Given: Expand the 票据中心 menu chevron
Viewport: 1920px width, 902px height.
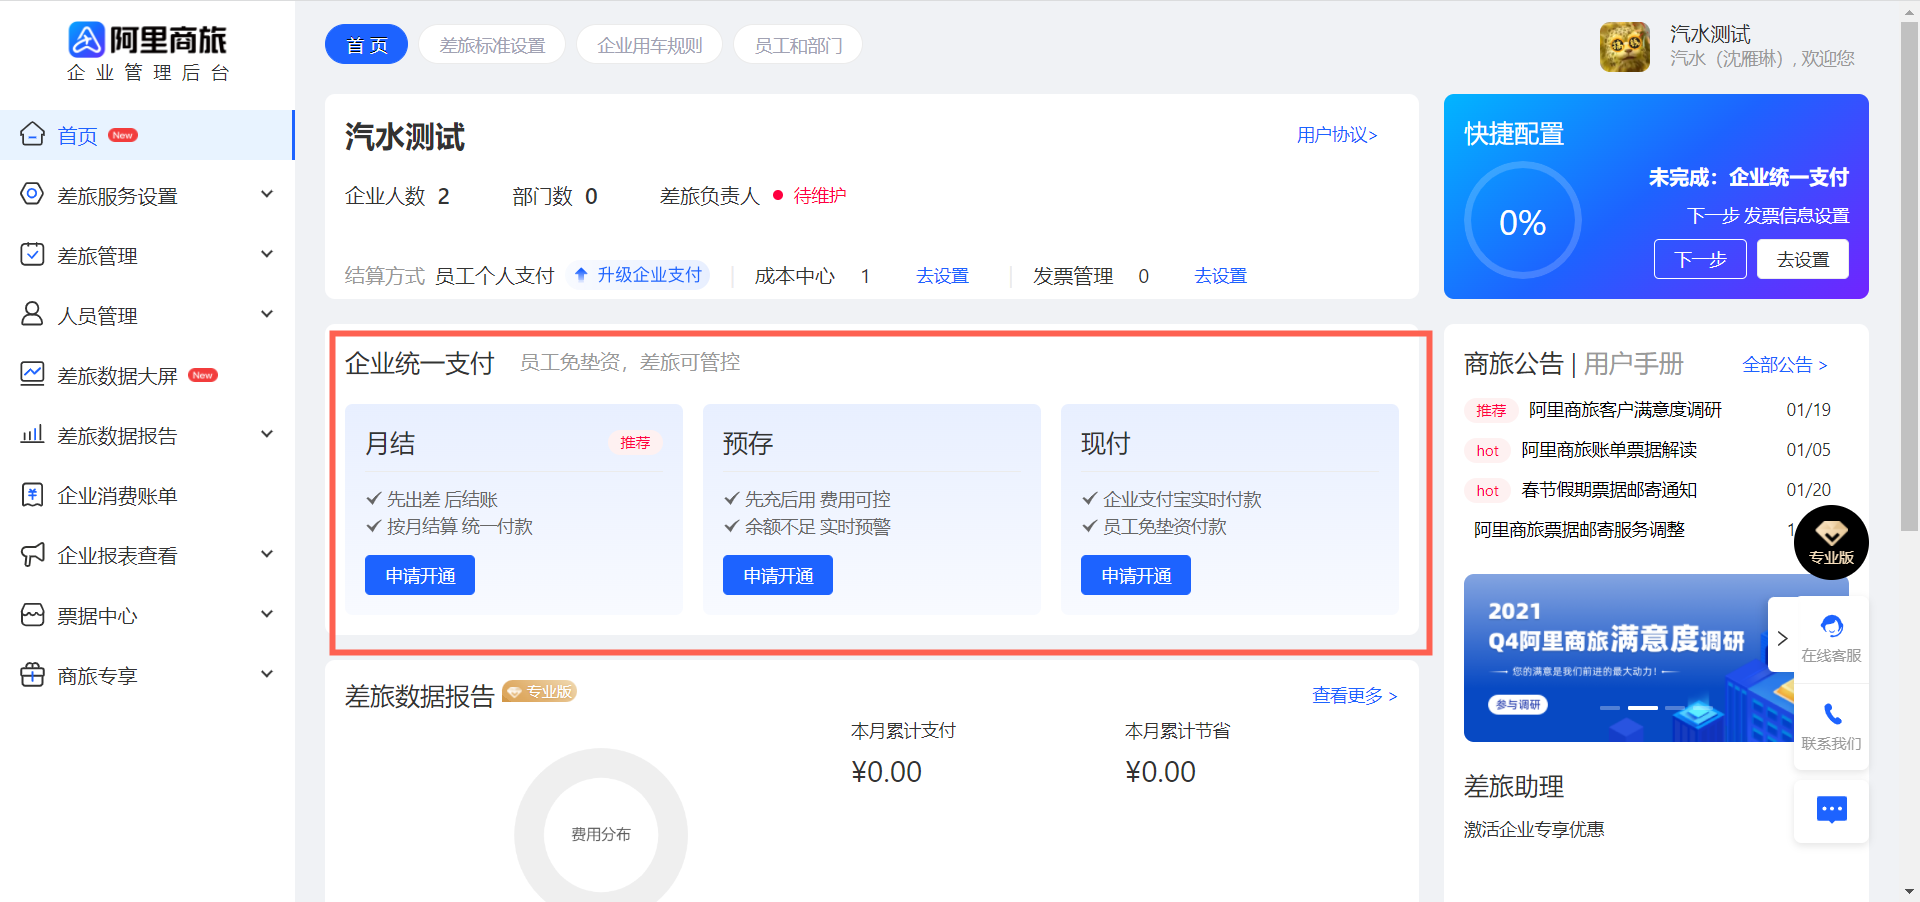Looking at the screenshot, I should [267, 614].
